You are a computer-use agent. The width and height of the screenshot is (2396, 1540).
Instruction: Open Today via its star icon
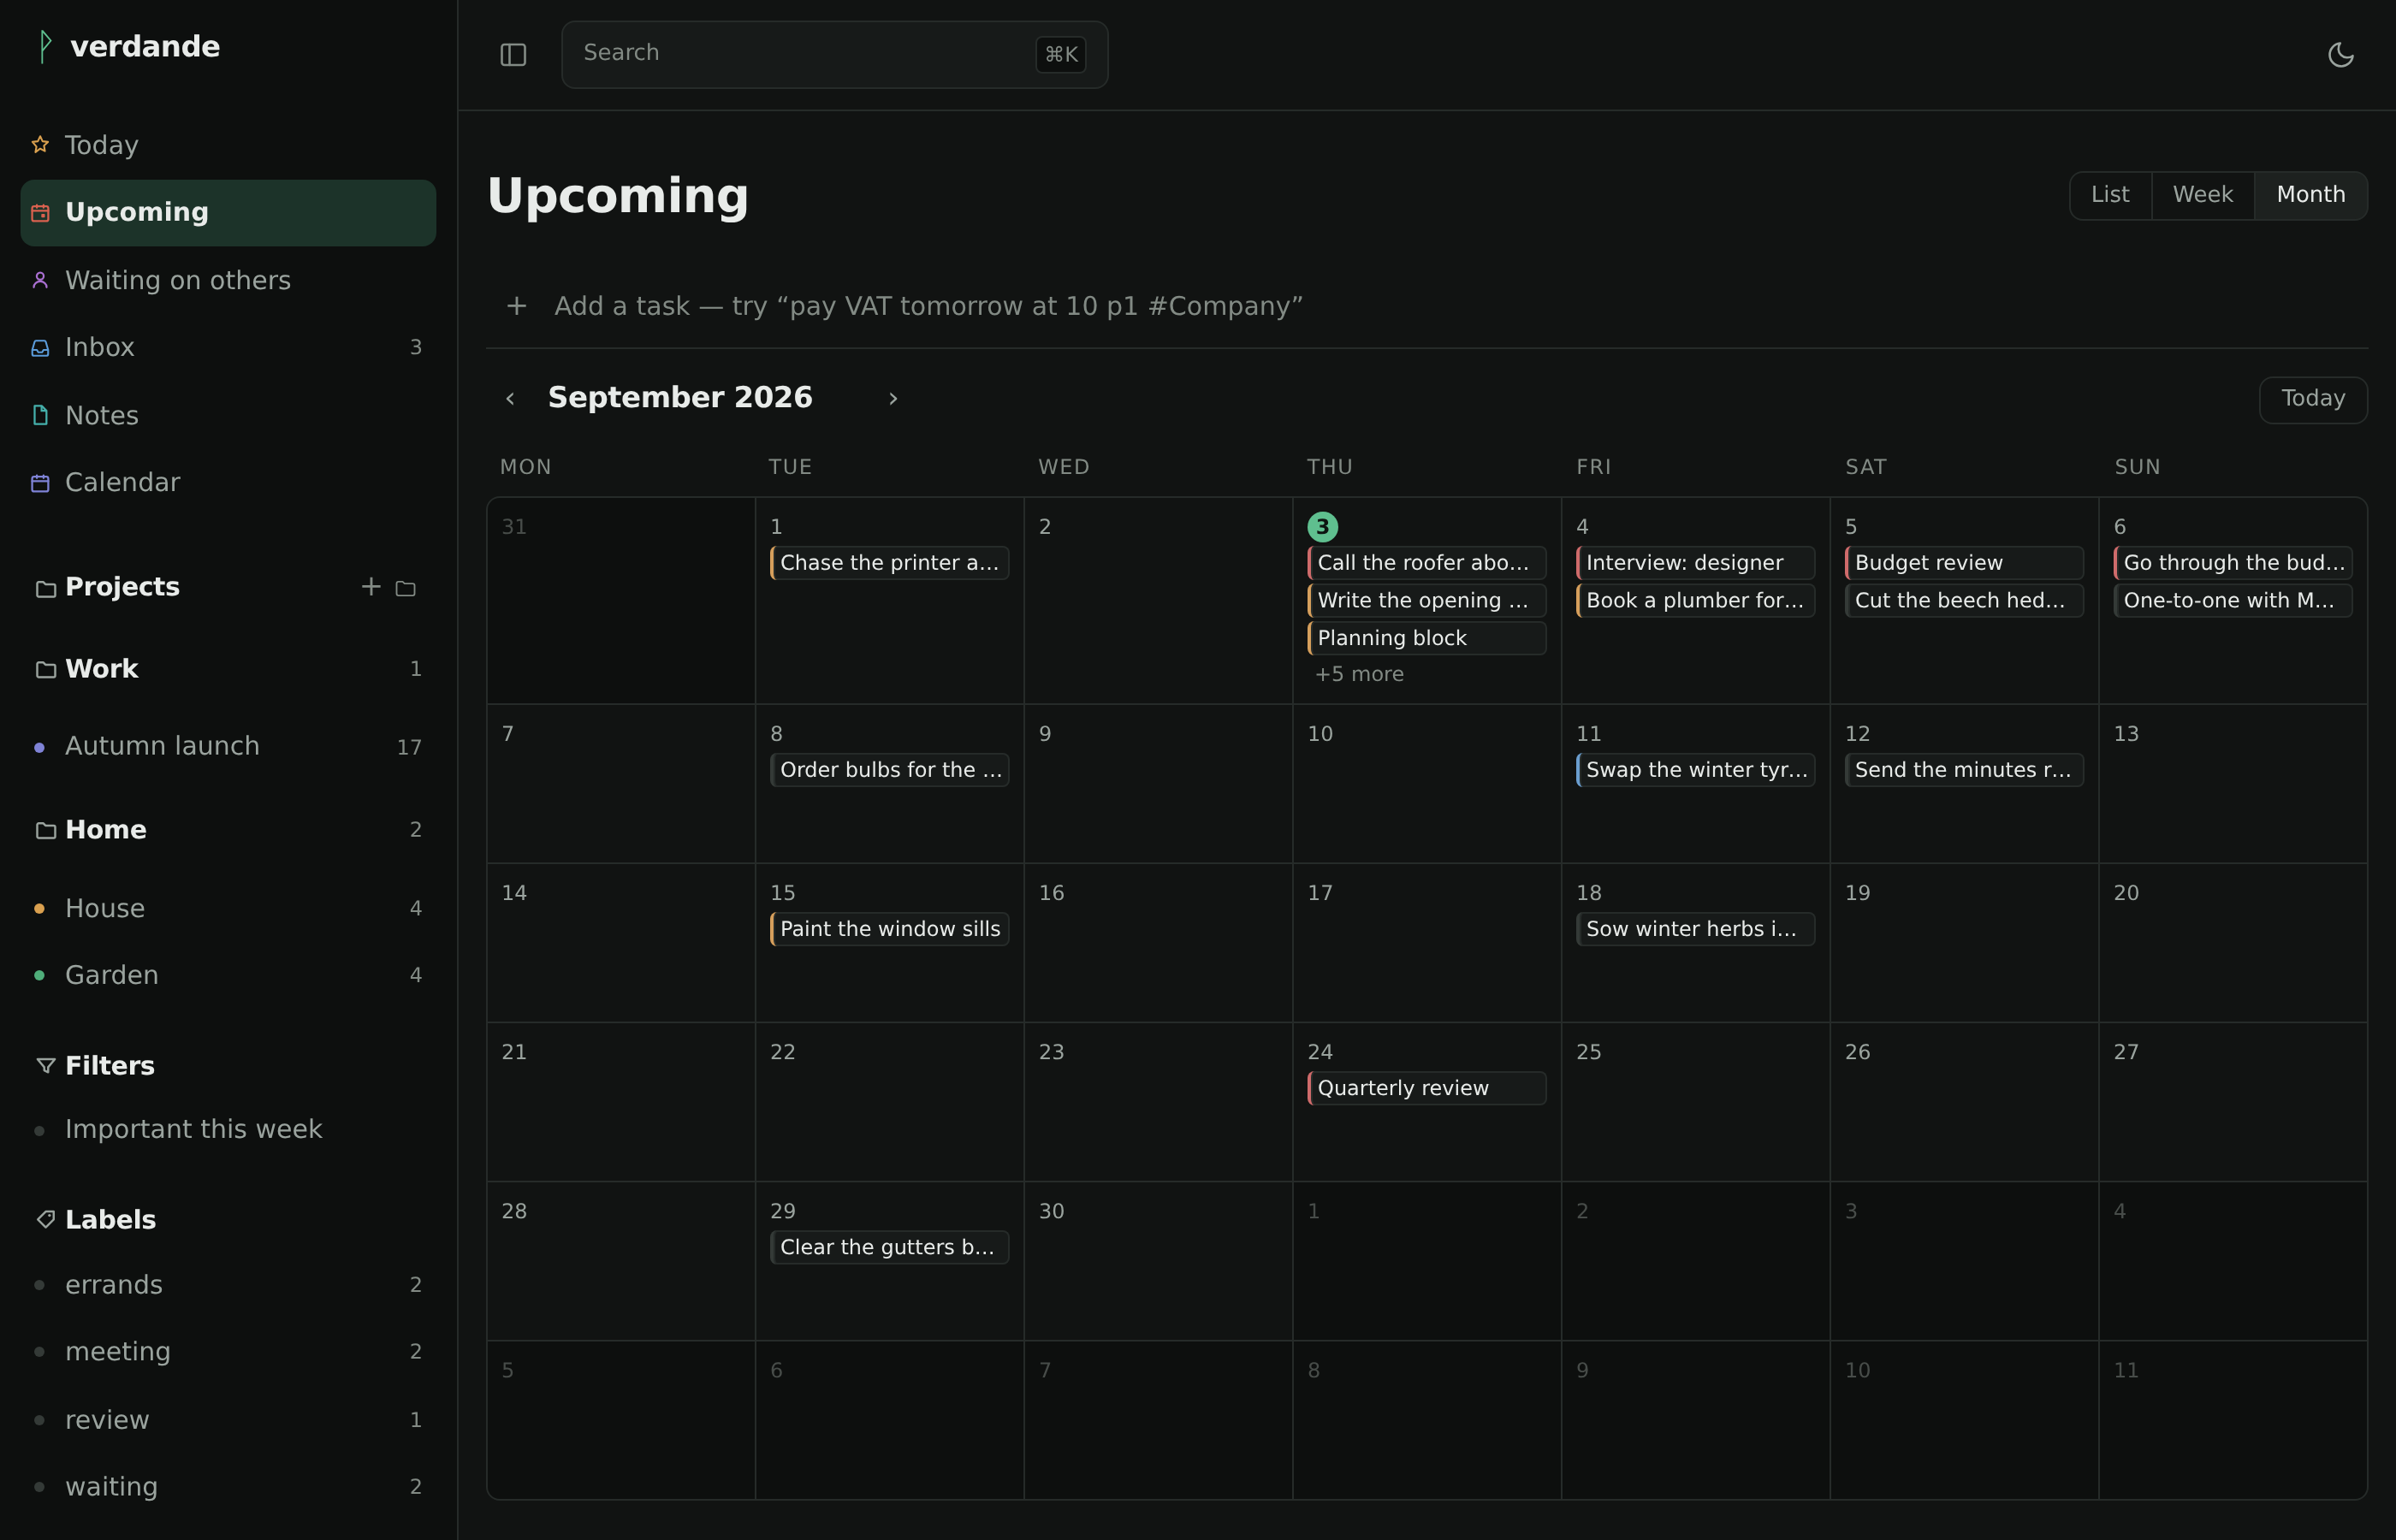(40, 145)
